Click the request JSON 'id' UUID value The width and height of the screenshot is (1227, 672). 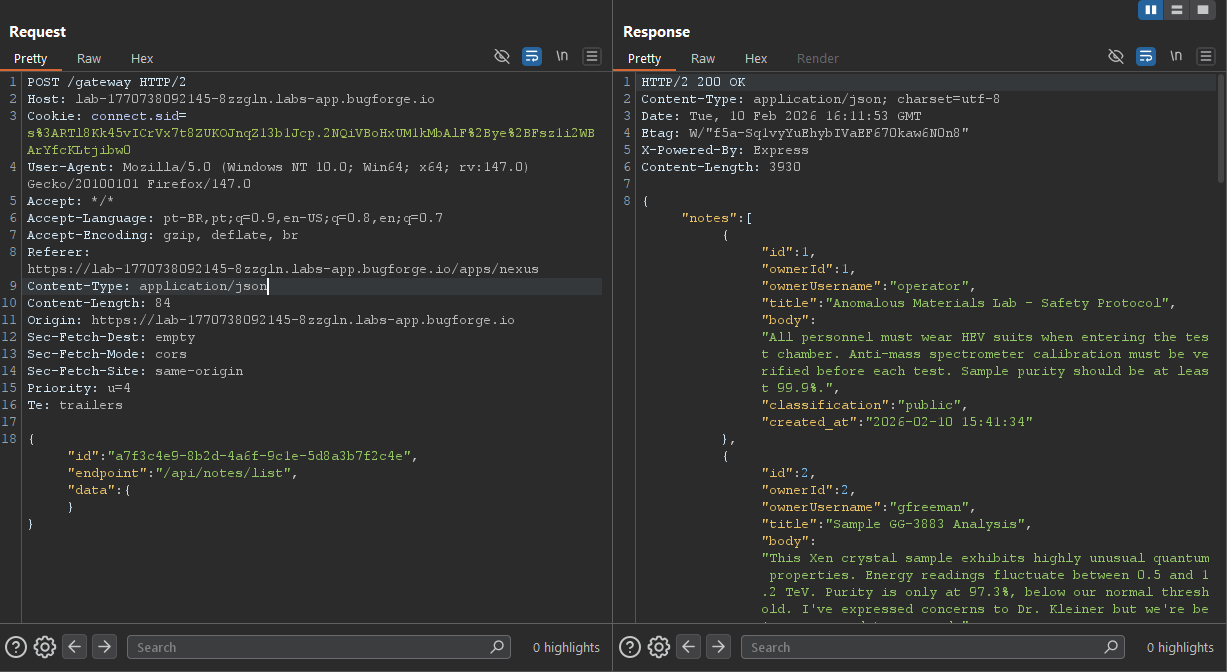pos(258,456)
